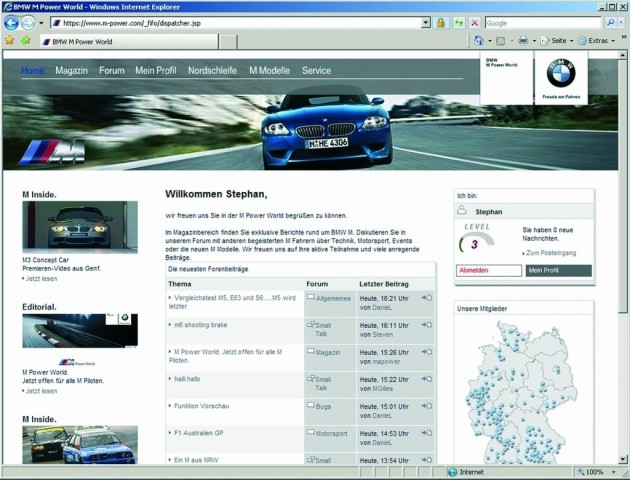Jump to last post icon at 15:22 Uhr
The image size is (630, 480).
tap(427, 379)
